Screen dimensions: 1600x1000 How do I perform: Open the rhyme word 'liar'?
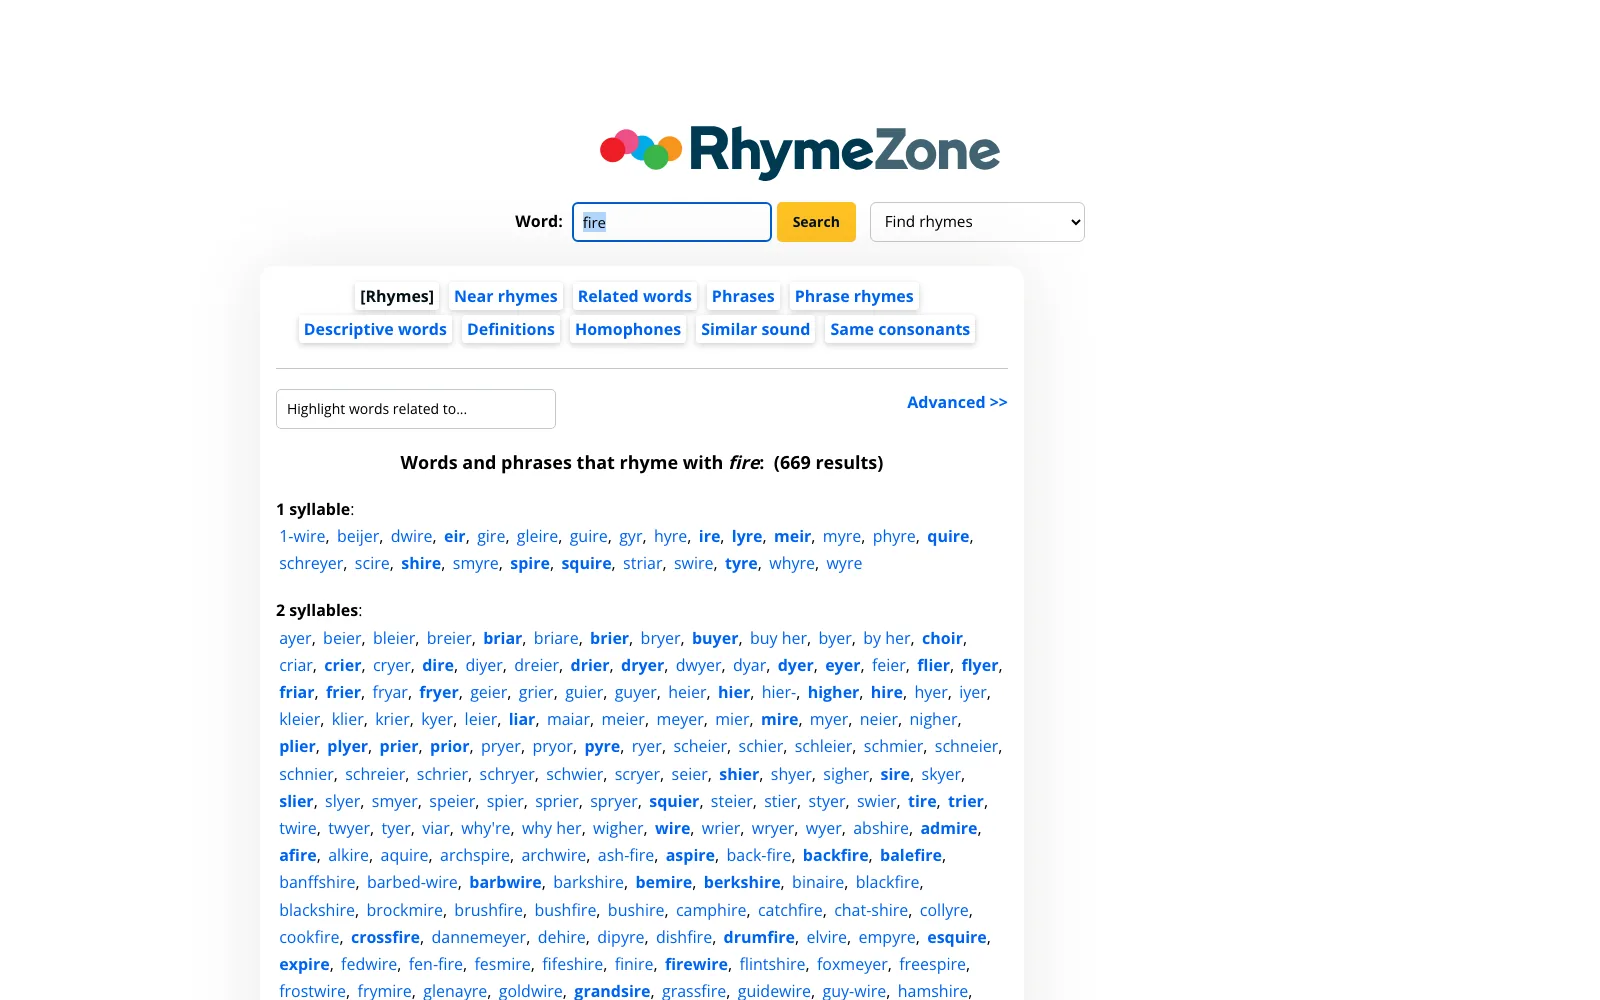point(522,719)
